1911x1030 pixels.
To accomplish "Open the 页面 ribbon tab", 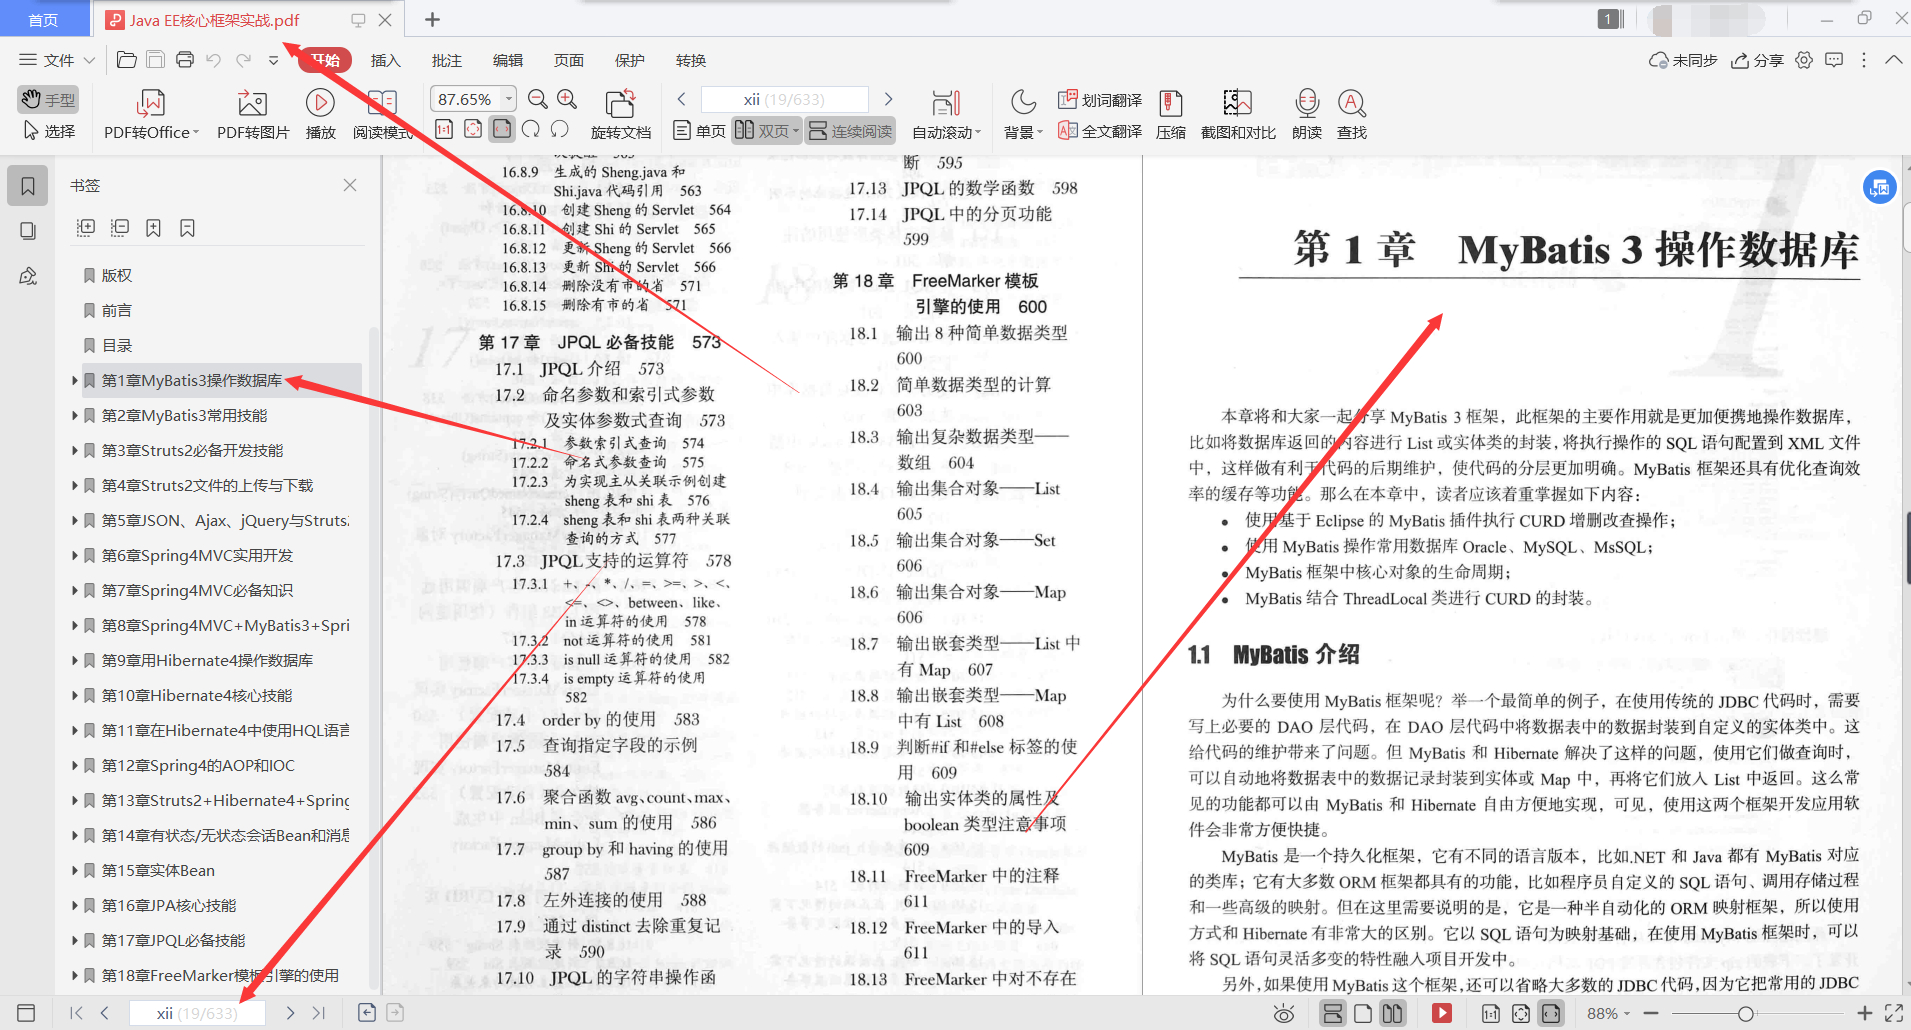I will click(569, 60).
